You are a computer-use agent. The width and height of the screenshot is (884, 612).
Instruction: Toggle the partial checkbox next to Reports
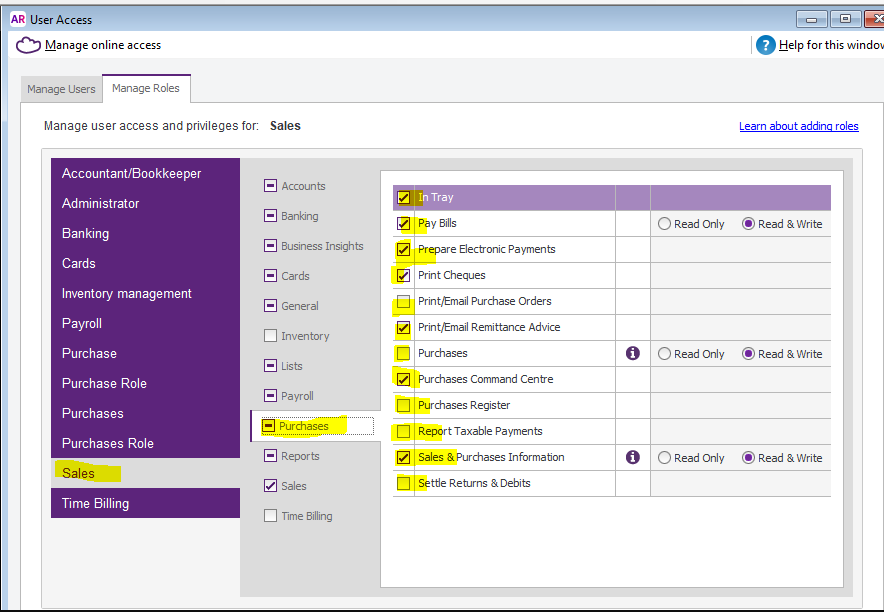coord(270,456)
